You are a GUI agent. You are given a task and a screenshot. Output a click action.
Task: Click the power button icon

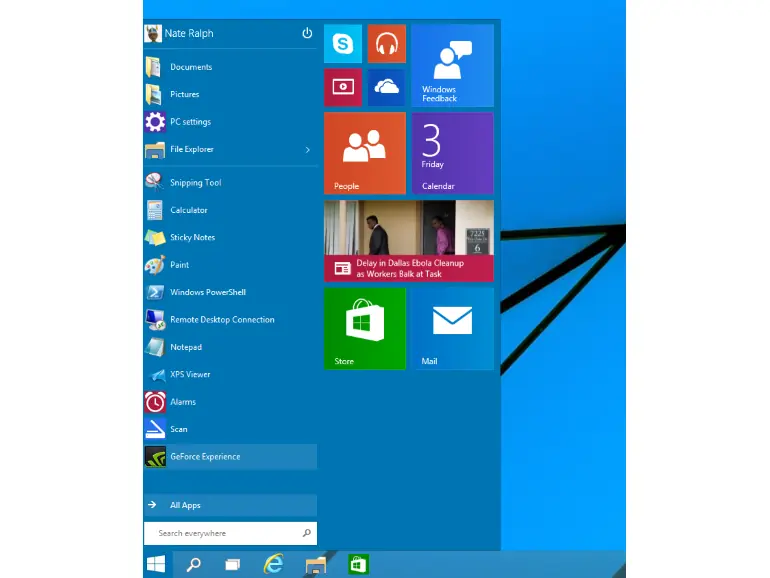[x=307, y=33]
